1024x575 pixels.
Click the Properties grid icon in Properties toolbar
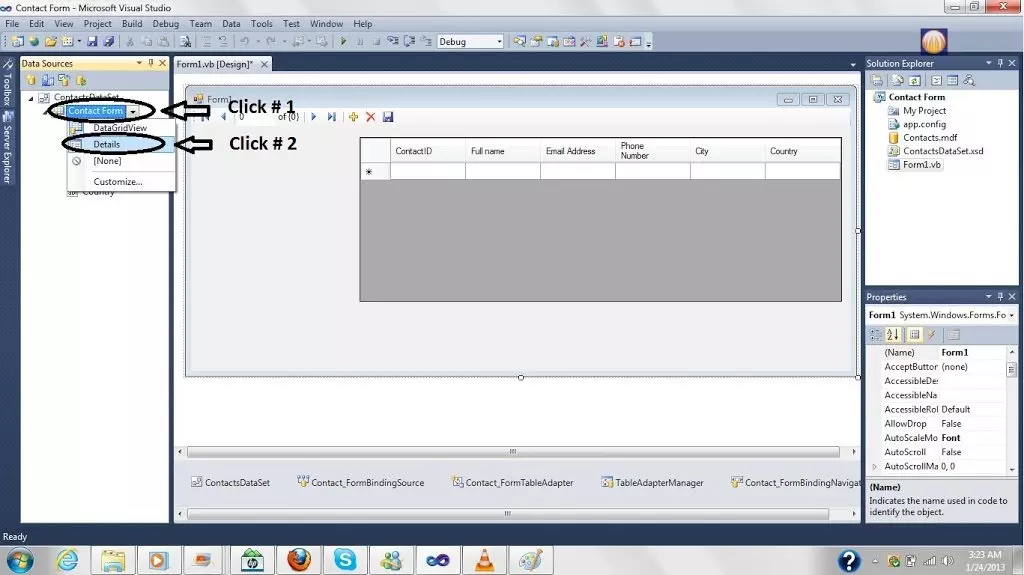914,335
